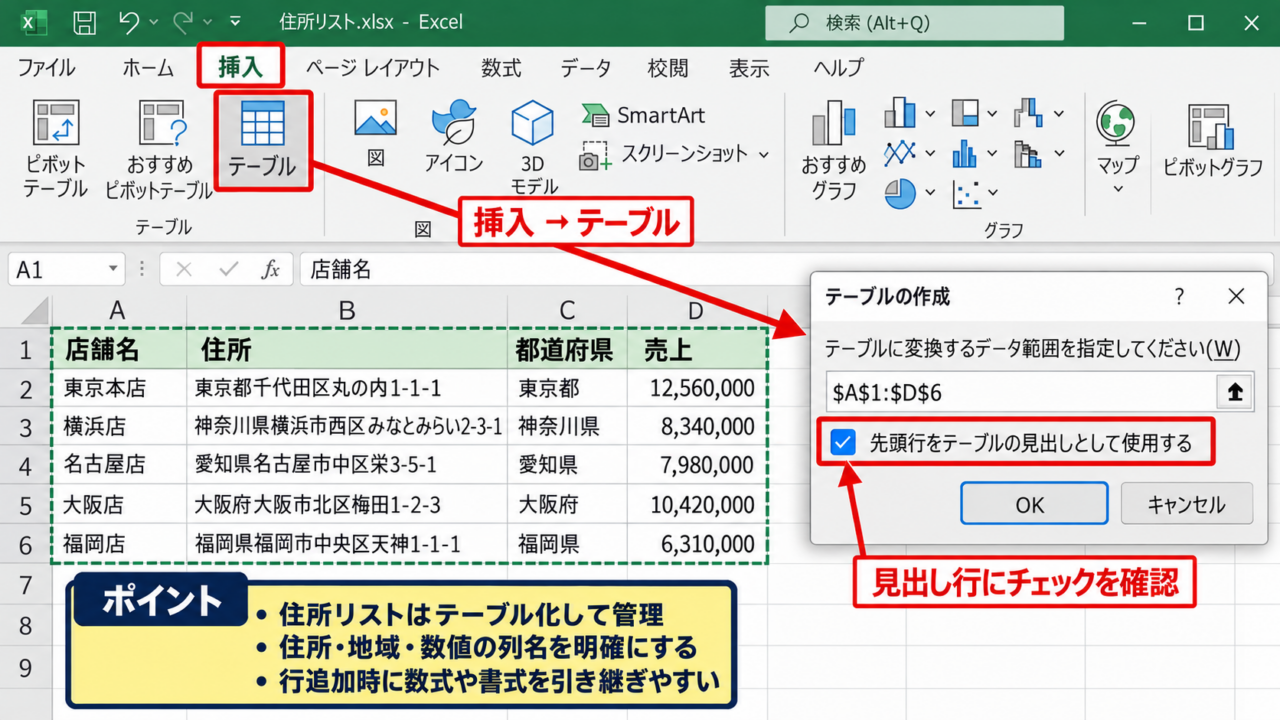Open the ホーム ribbon tab
This screenshot has height=720, width=1280.
(148, 68)
